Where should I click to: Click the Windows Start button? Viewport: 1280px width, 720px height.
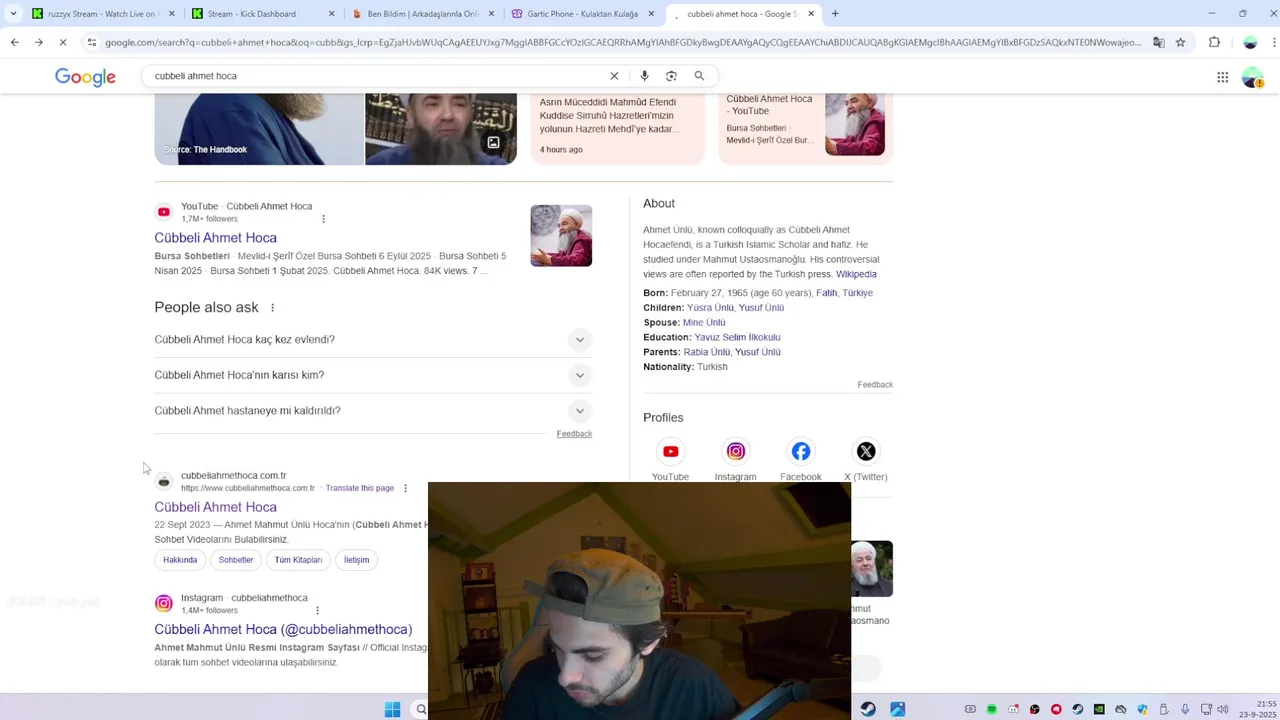tap(392, 709)
